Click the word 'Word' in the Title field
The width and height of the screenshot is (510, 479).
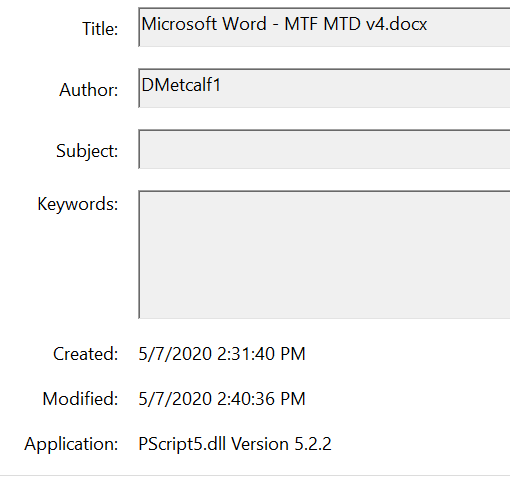point(244,24)
